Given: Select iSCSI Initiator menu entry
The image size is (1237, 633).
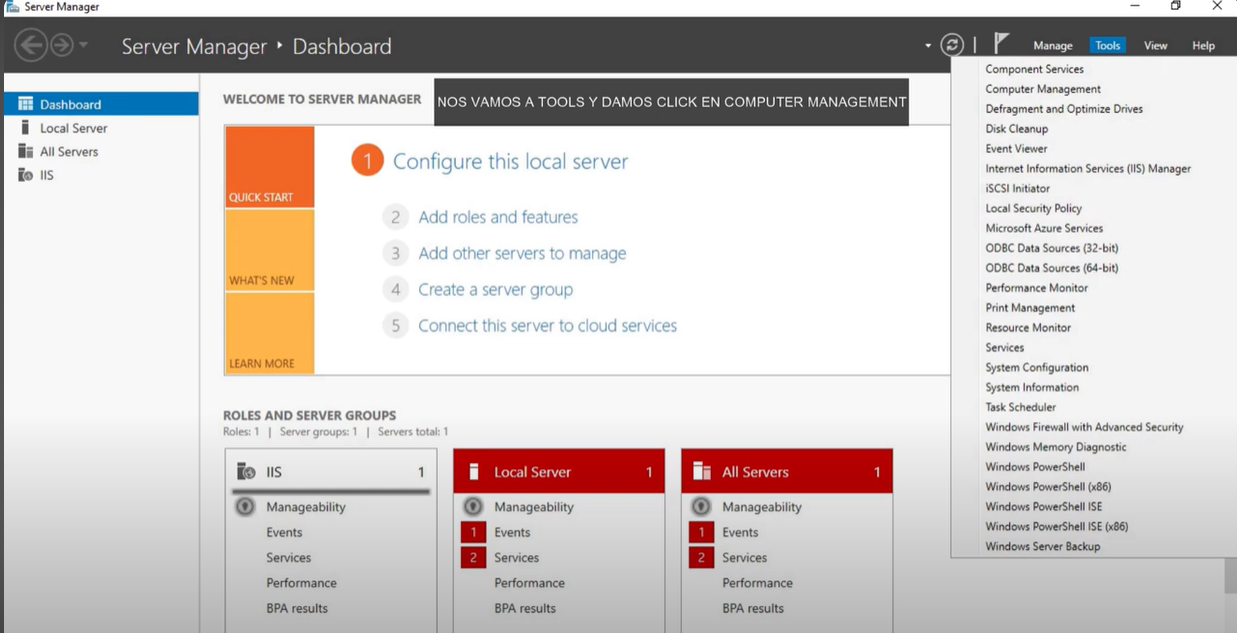Looking at the screenshot, I should click(1017, 188).
